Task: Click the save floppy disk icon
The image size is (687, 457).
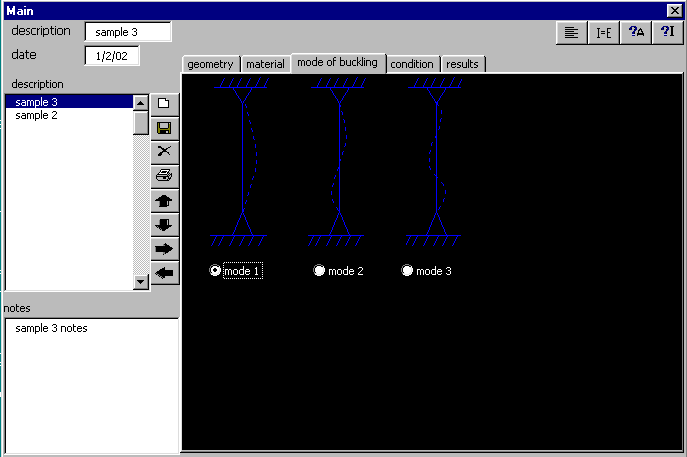Action: [164, 127]
